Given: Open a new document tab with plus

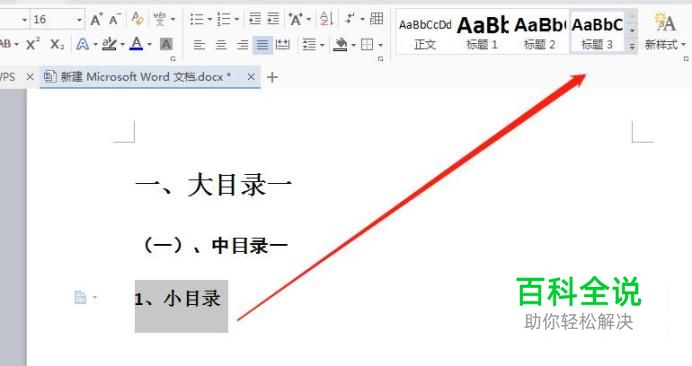Looking at the screenshot, I should click(x=272, y=77).
